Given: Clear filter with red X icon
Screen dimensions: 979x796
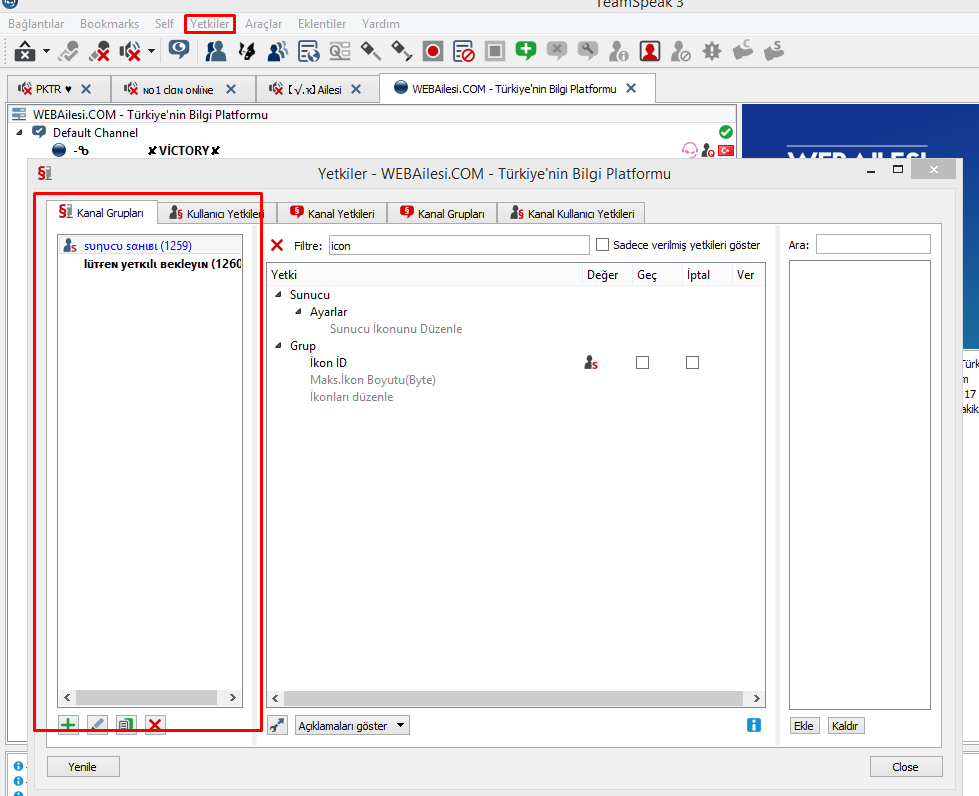Looking at the screenshot, I should 277,245.
